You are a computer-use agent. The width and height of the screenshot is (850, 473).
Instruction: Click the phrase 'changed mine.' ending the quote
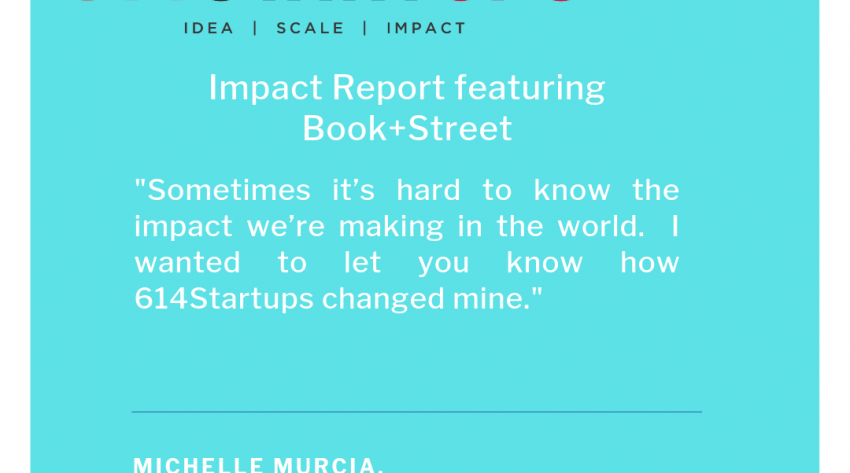[438, 298]
